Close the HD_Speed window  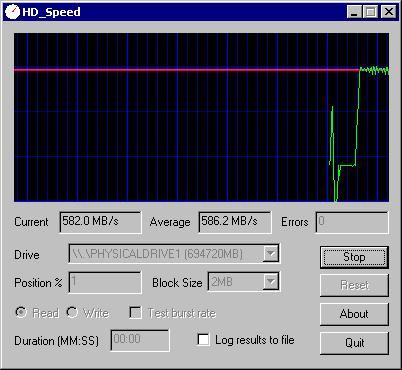pos(388,12)
